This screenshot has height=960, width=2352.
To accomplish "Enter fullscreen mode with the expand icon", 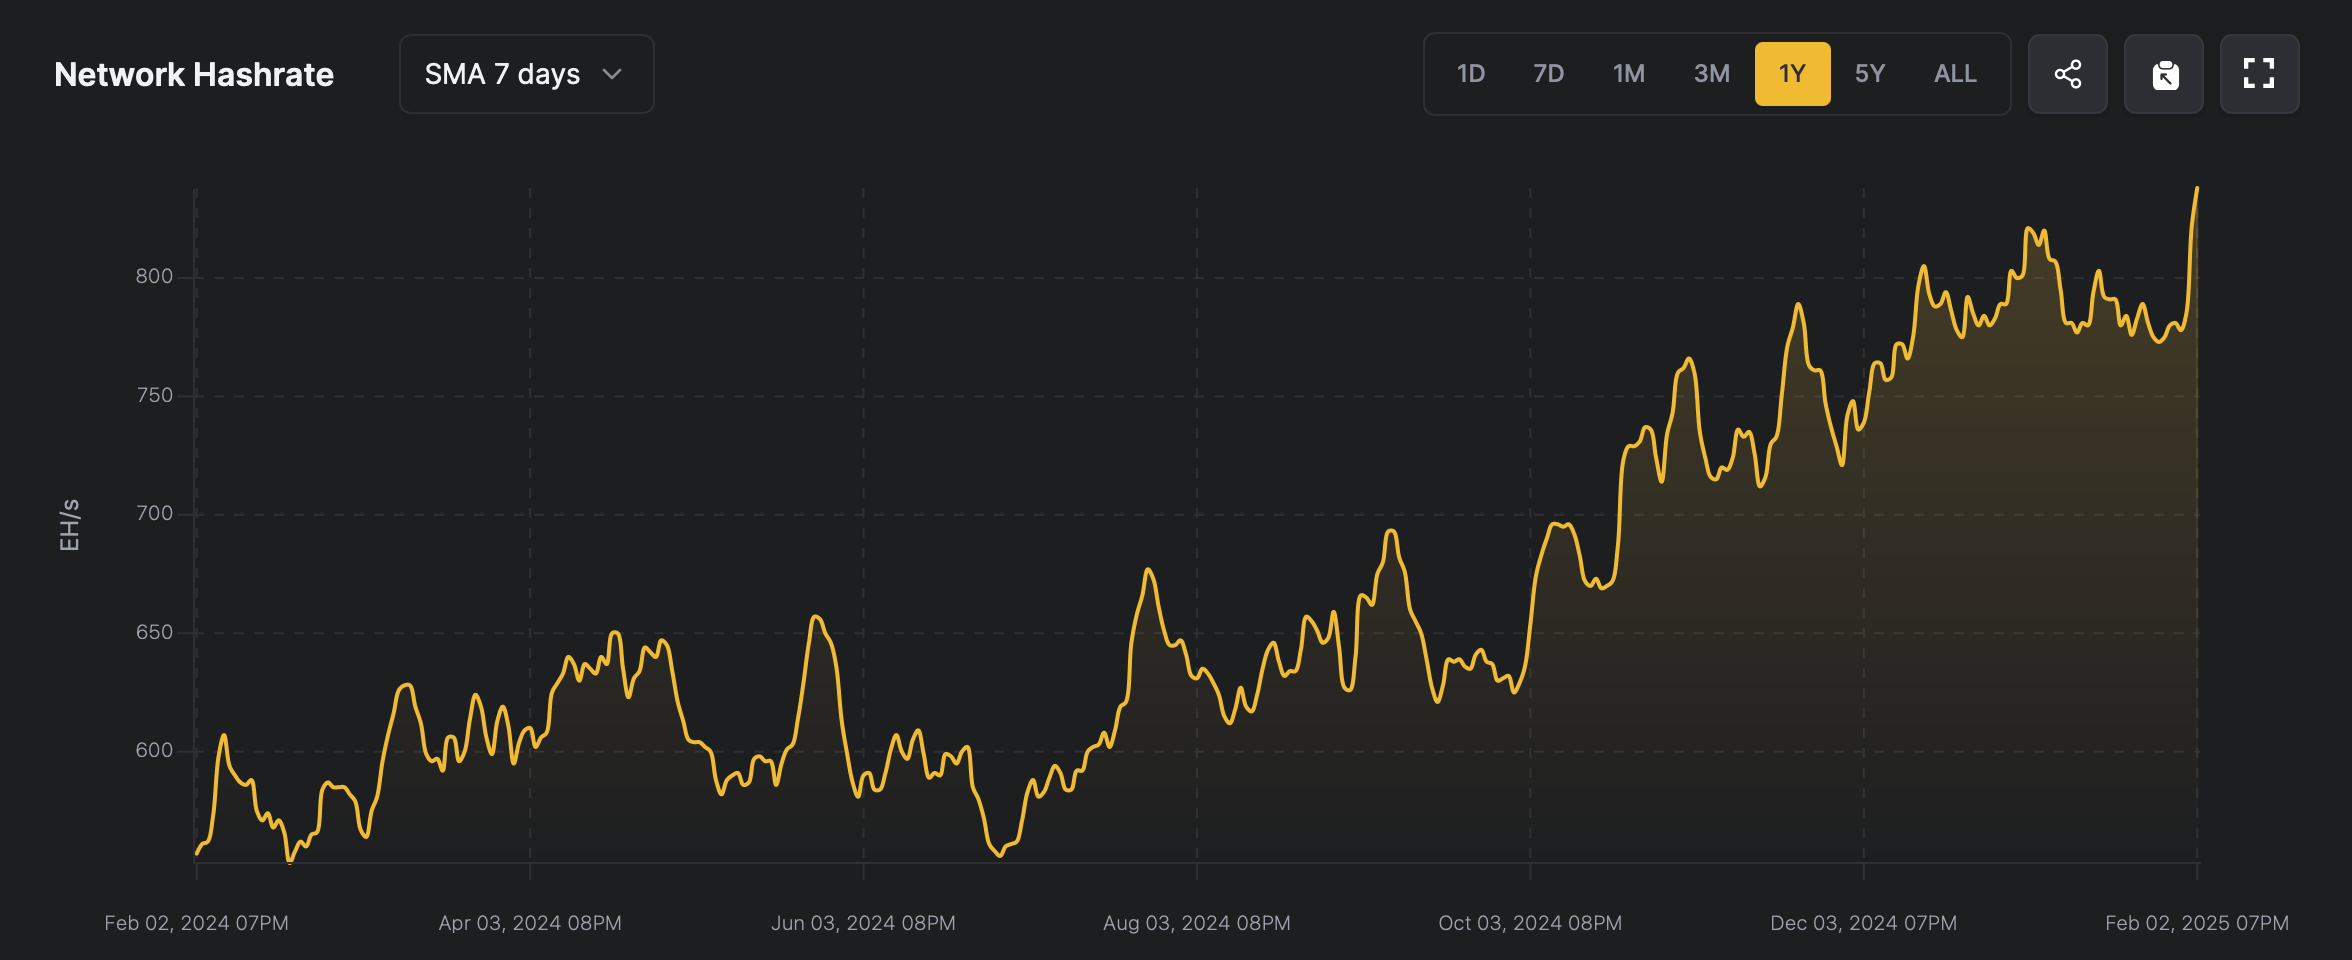I will 2259,74.
